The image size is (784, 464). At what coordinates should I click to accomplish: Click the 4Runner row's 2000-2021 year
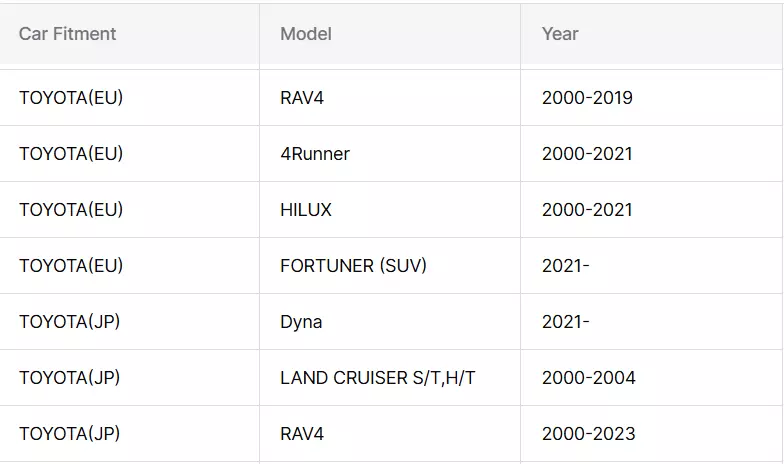(587, 154)
